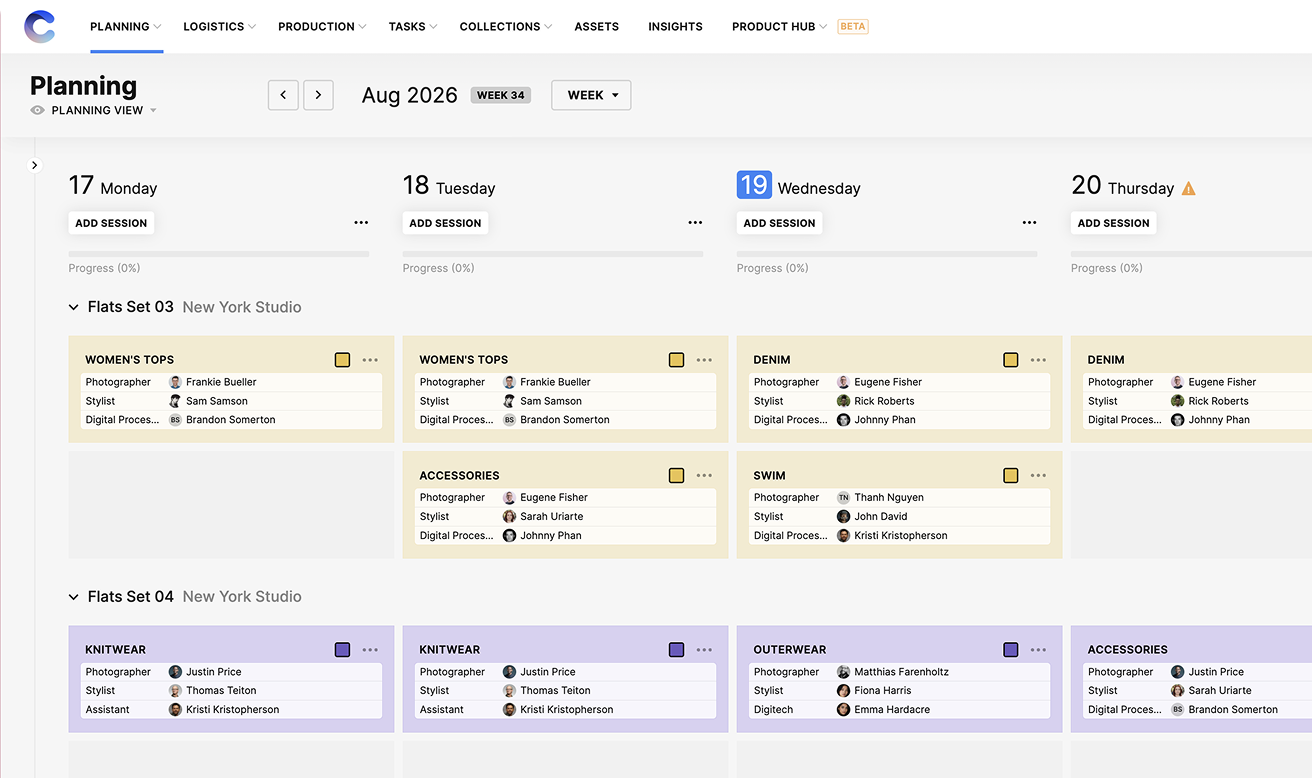
Task: Open options for the Swim session
Action: [1038, 476]
